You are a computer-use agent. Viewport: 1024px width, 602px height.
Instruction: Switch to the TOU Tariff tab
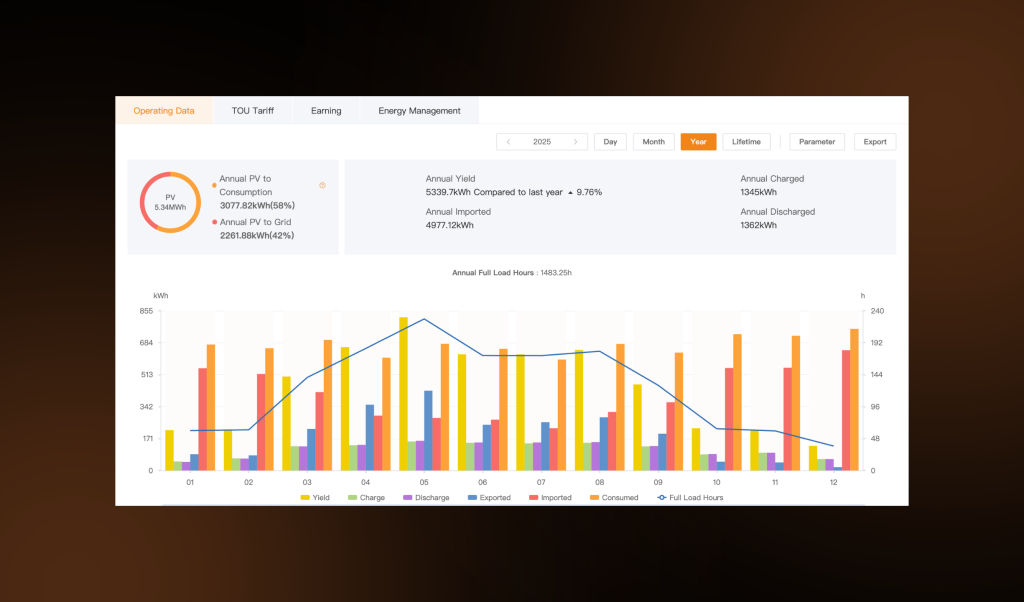point(253,110)
